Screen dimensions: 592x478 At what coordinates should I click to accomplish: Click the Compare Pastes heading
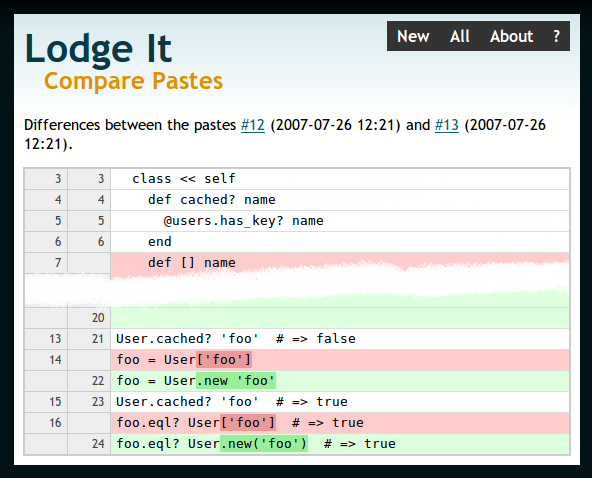(133, 81)
